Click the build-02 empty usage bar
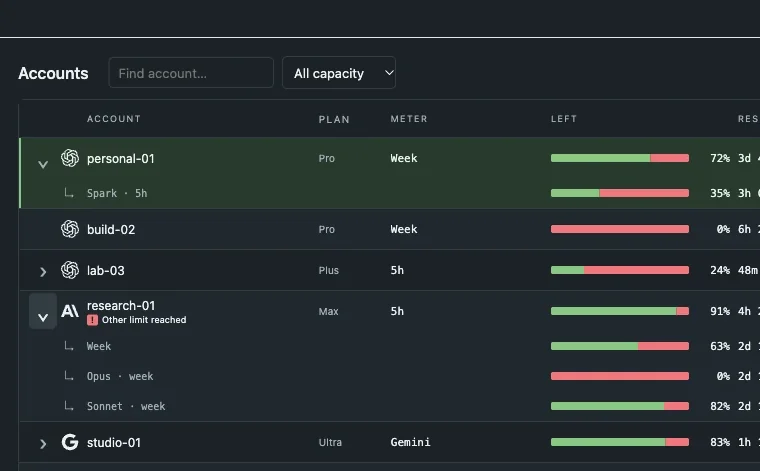Viewport: 760px width, 471px height. (x=620, y=229)
